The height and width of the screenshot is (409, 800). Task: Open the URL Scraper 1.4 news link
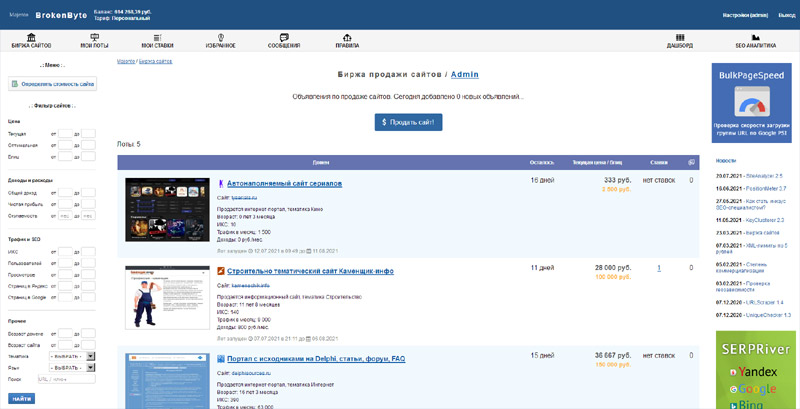tap(764, 302)
